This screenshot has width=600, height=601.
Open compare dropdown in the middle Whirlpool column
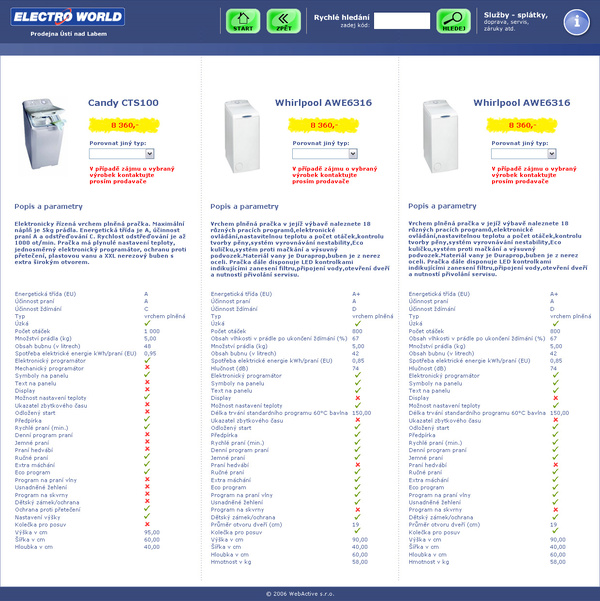coord(325,154)
